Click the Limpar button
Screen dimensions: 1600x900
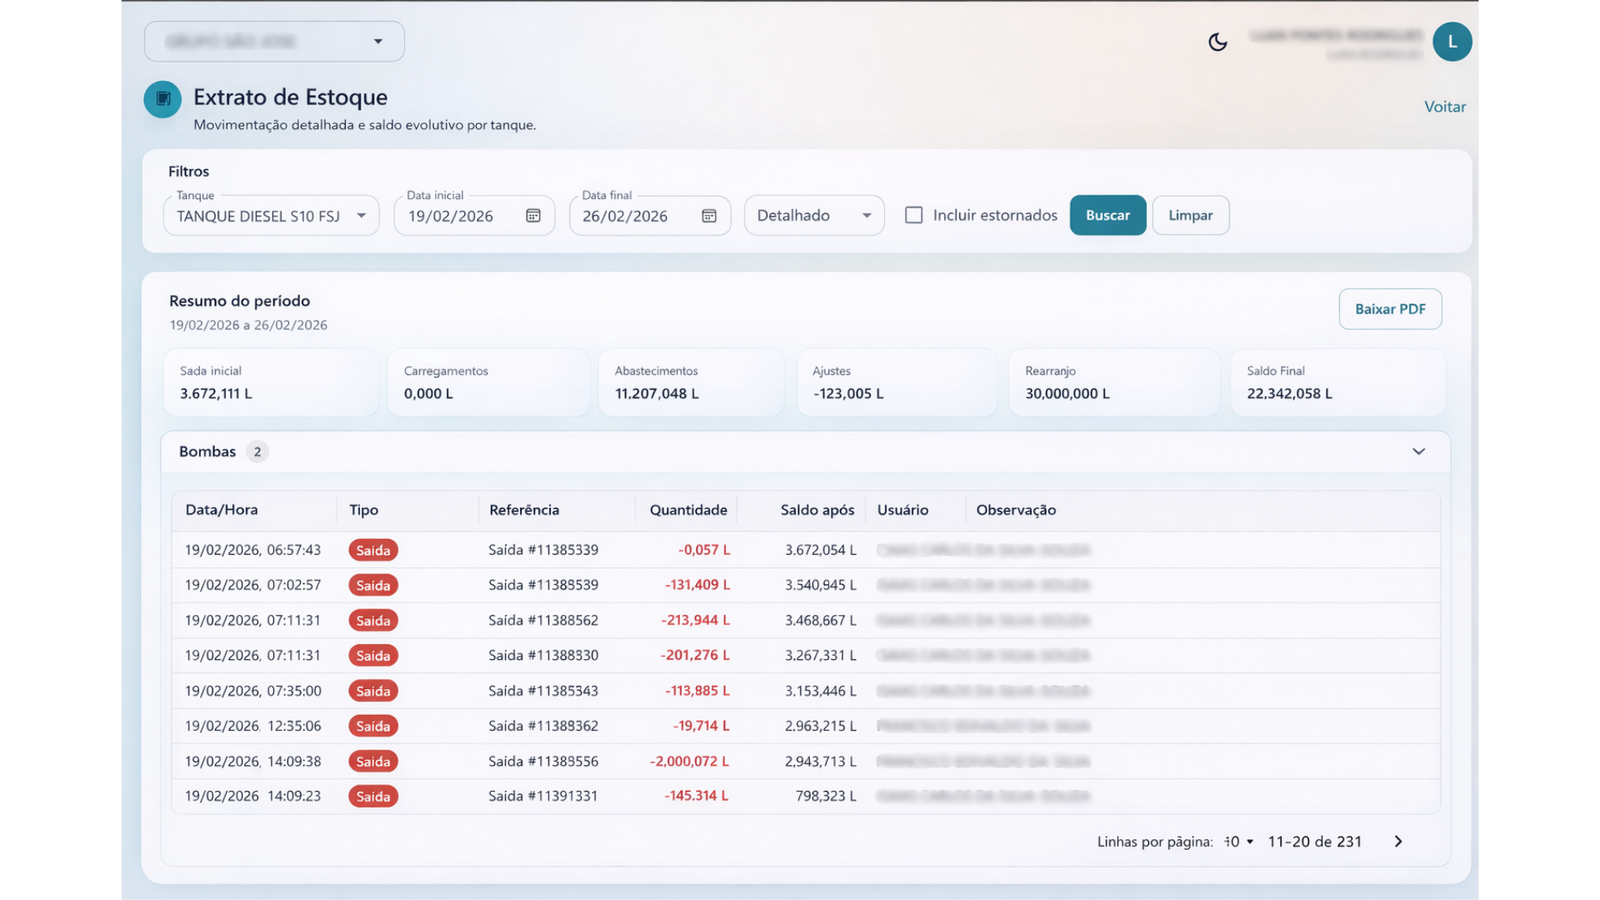coord(1190,215)
